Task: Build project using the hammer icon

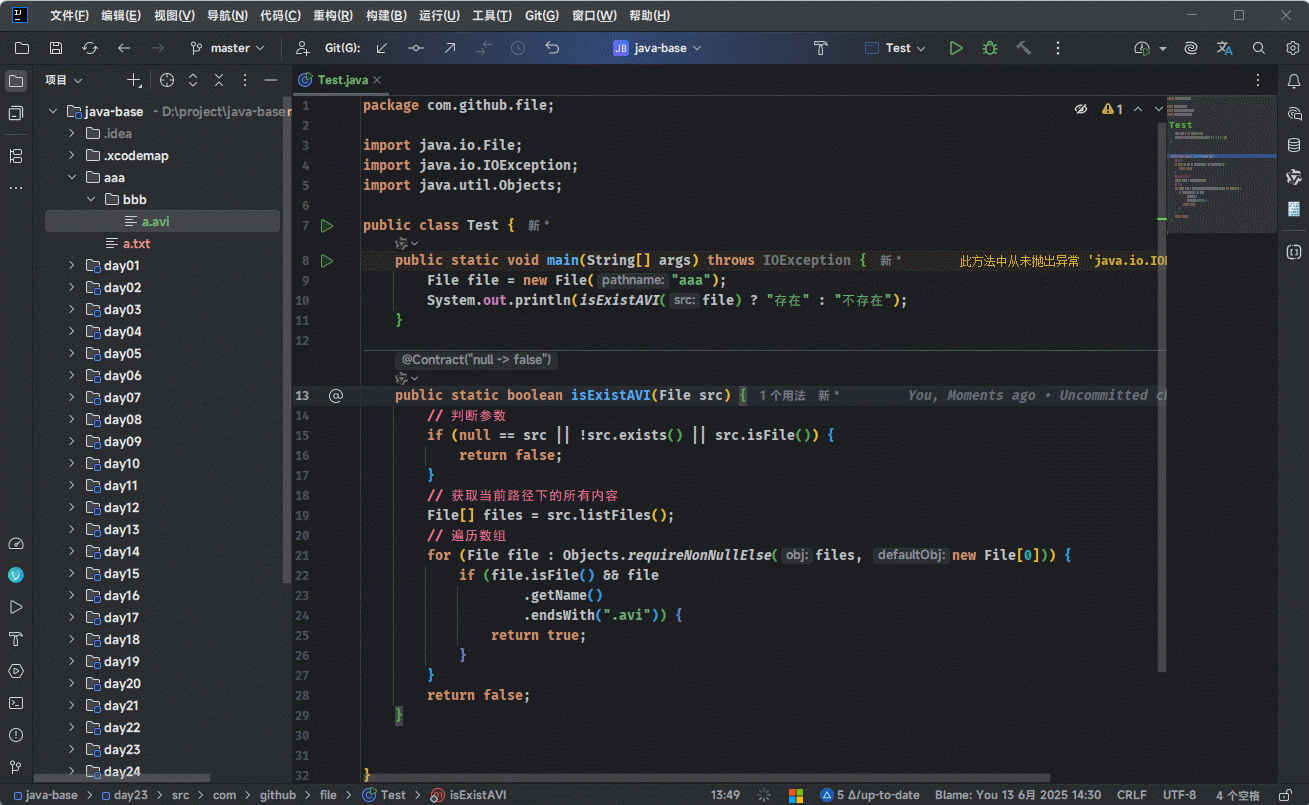Action: [1023, 48]
